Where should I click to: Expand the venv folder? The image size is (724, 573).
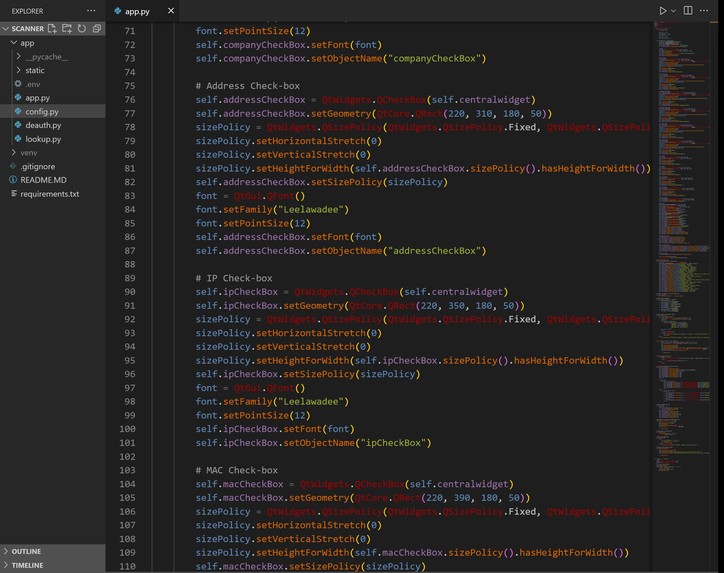pyautogui.click(x=29, y=153)
